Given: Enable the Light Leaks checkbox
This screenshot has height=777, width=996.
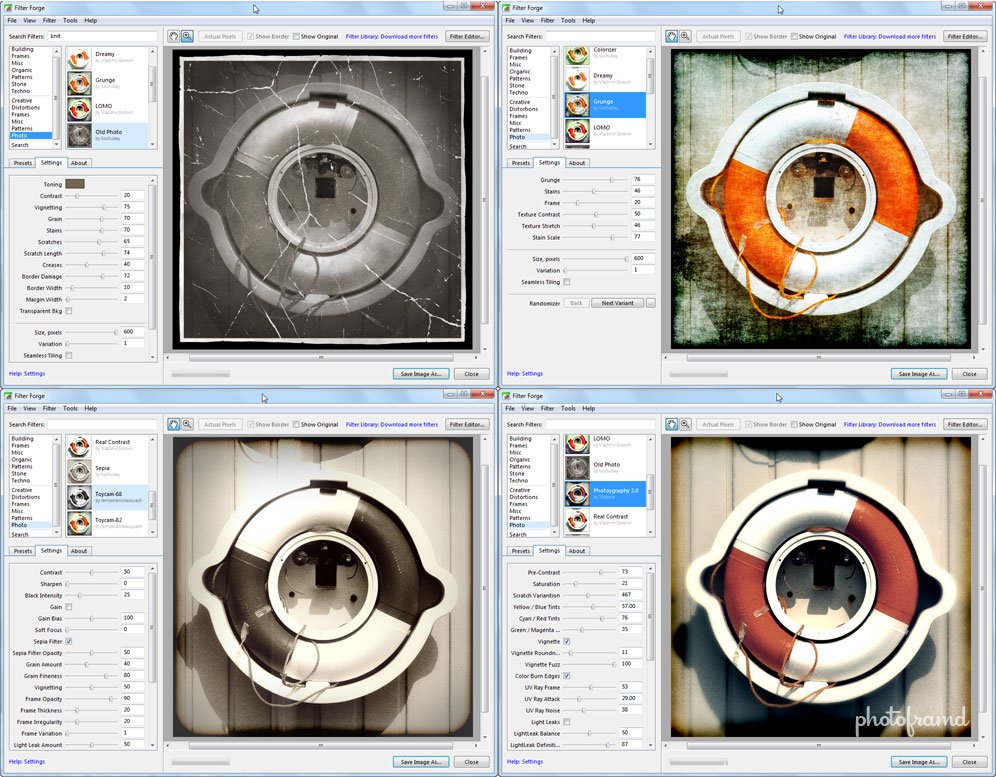Looking at the screenshot, I should (x=566, y=722).
